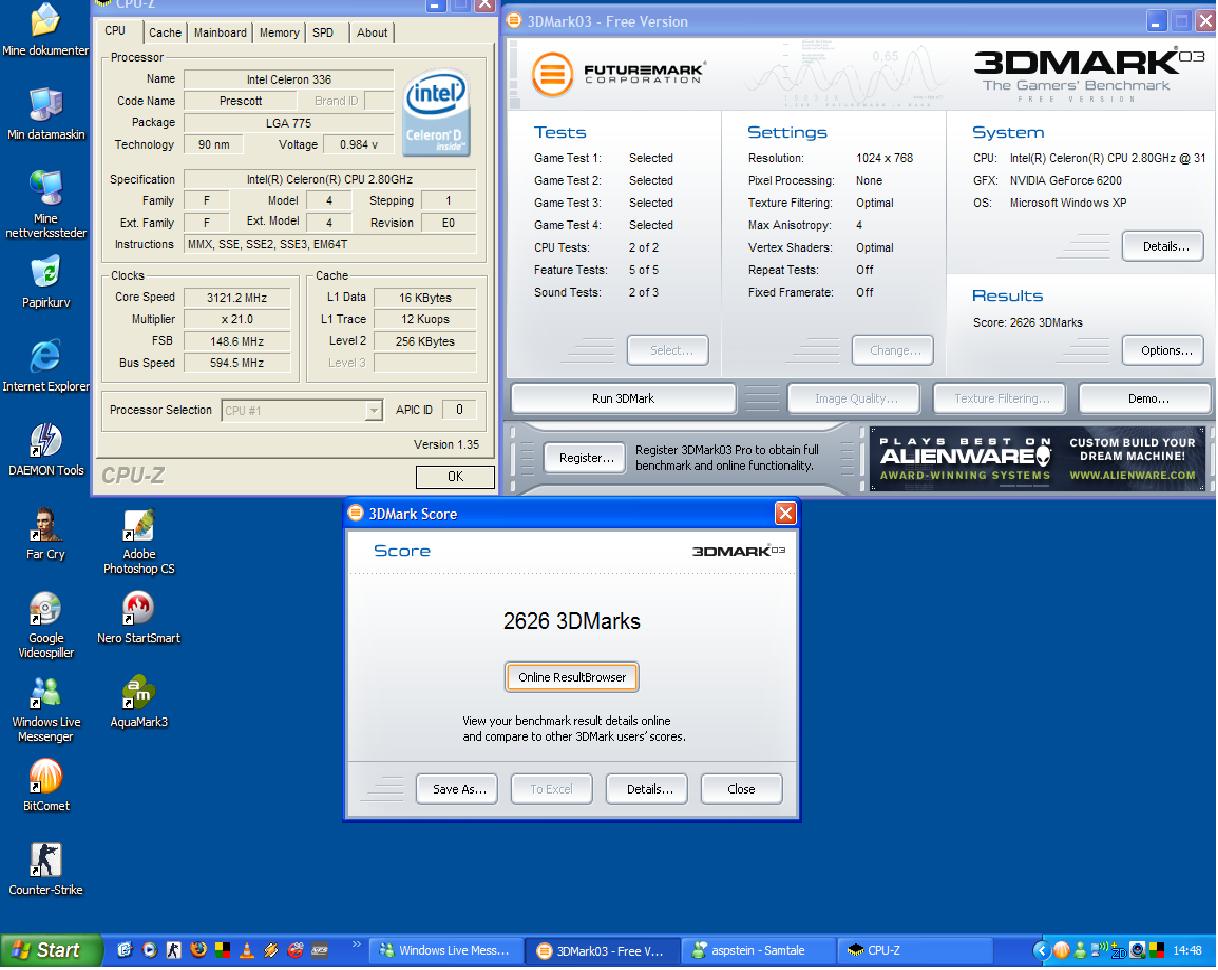Click the Demo... button in 3DMark03

[1147, 398]
